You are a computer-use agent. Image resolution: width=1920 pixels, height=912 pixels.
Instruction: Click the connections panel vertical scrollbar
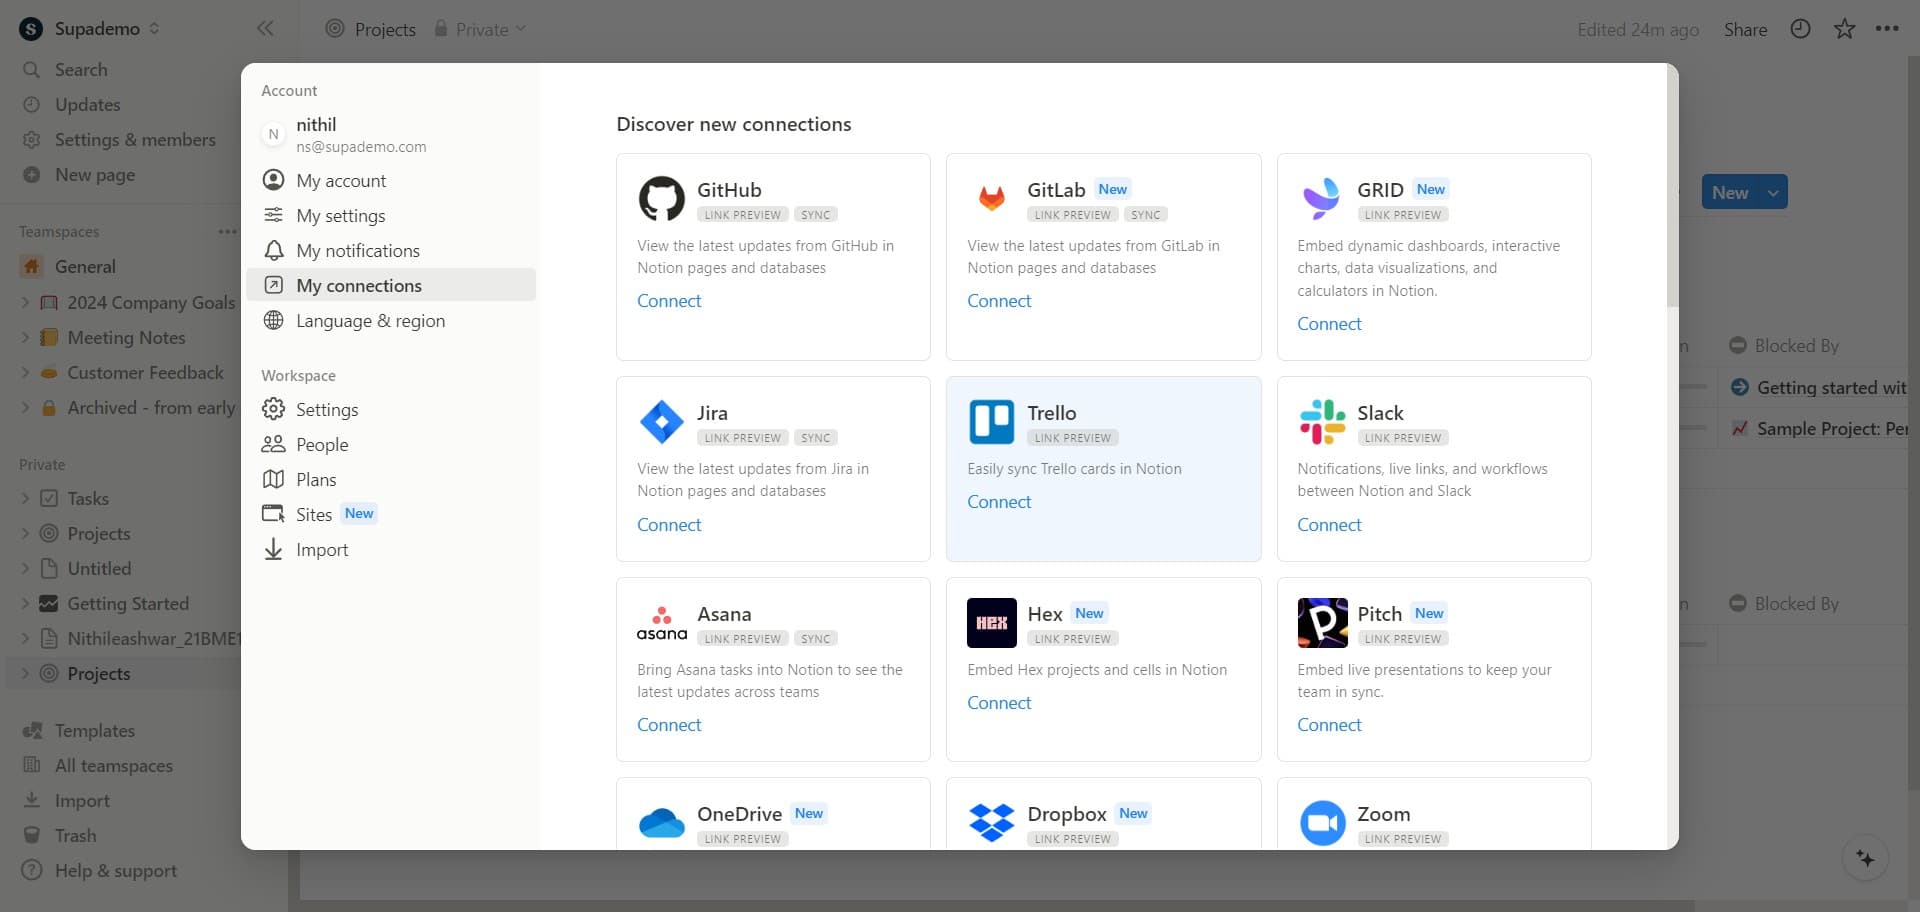click(x=1672, y=200)
